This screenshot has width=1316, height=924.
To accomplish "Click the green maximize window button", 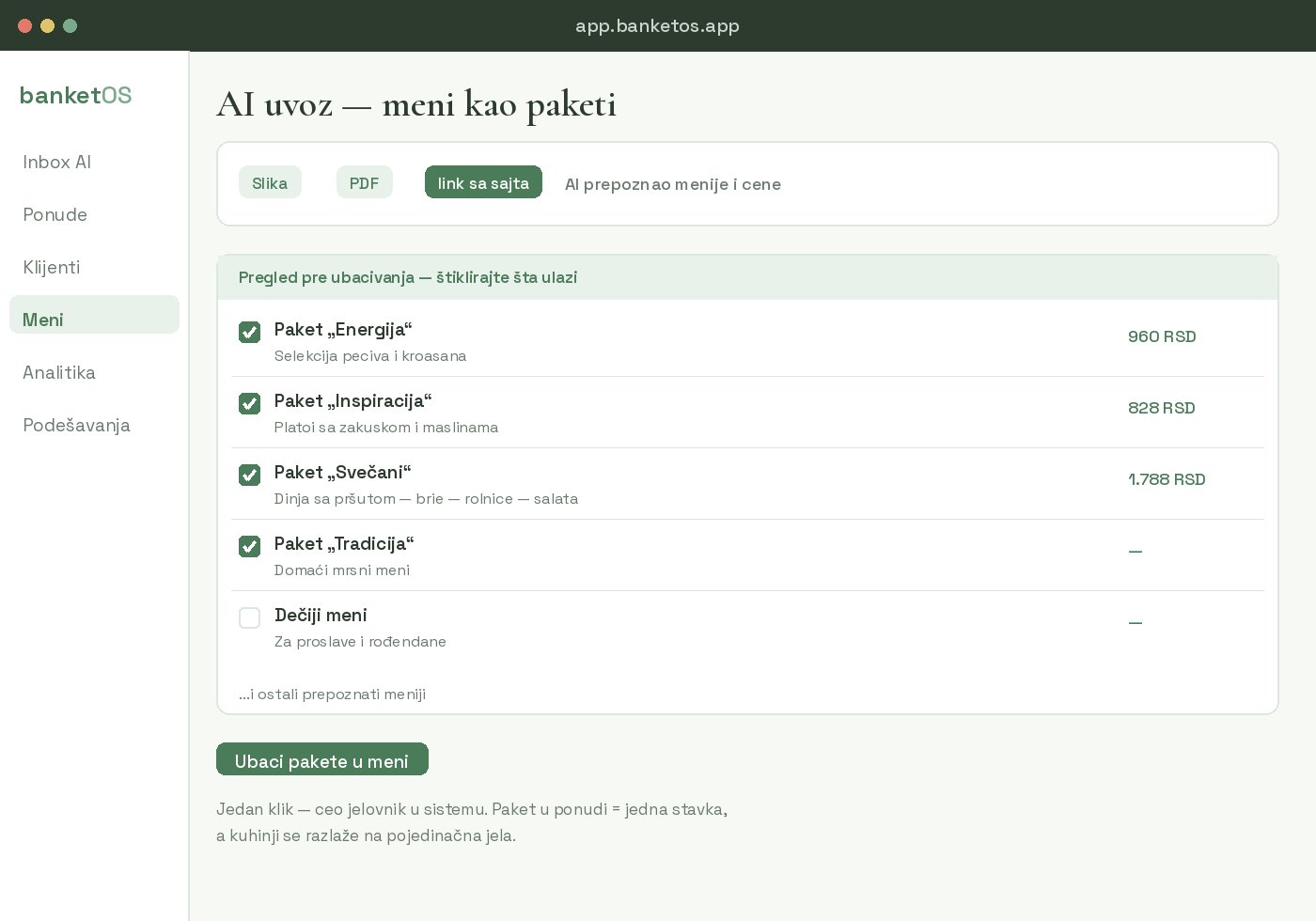I will click(70, 26).
